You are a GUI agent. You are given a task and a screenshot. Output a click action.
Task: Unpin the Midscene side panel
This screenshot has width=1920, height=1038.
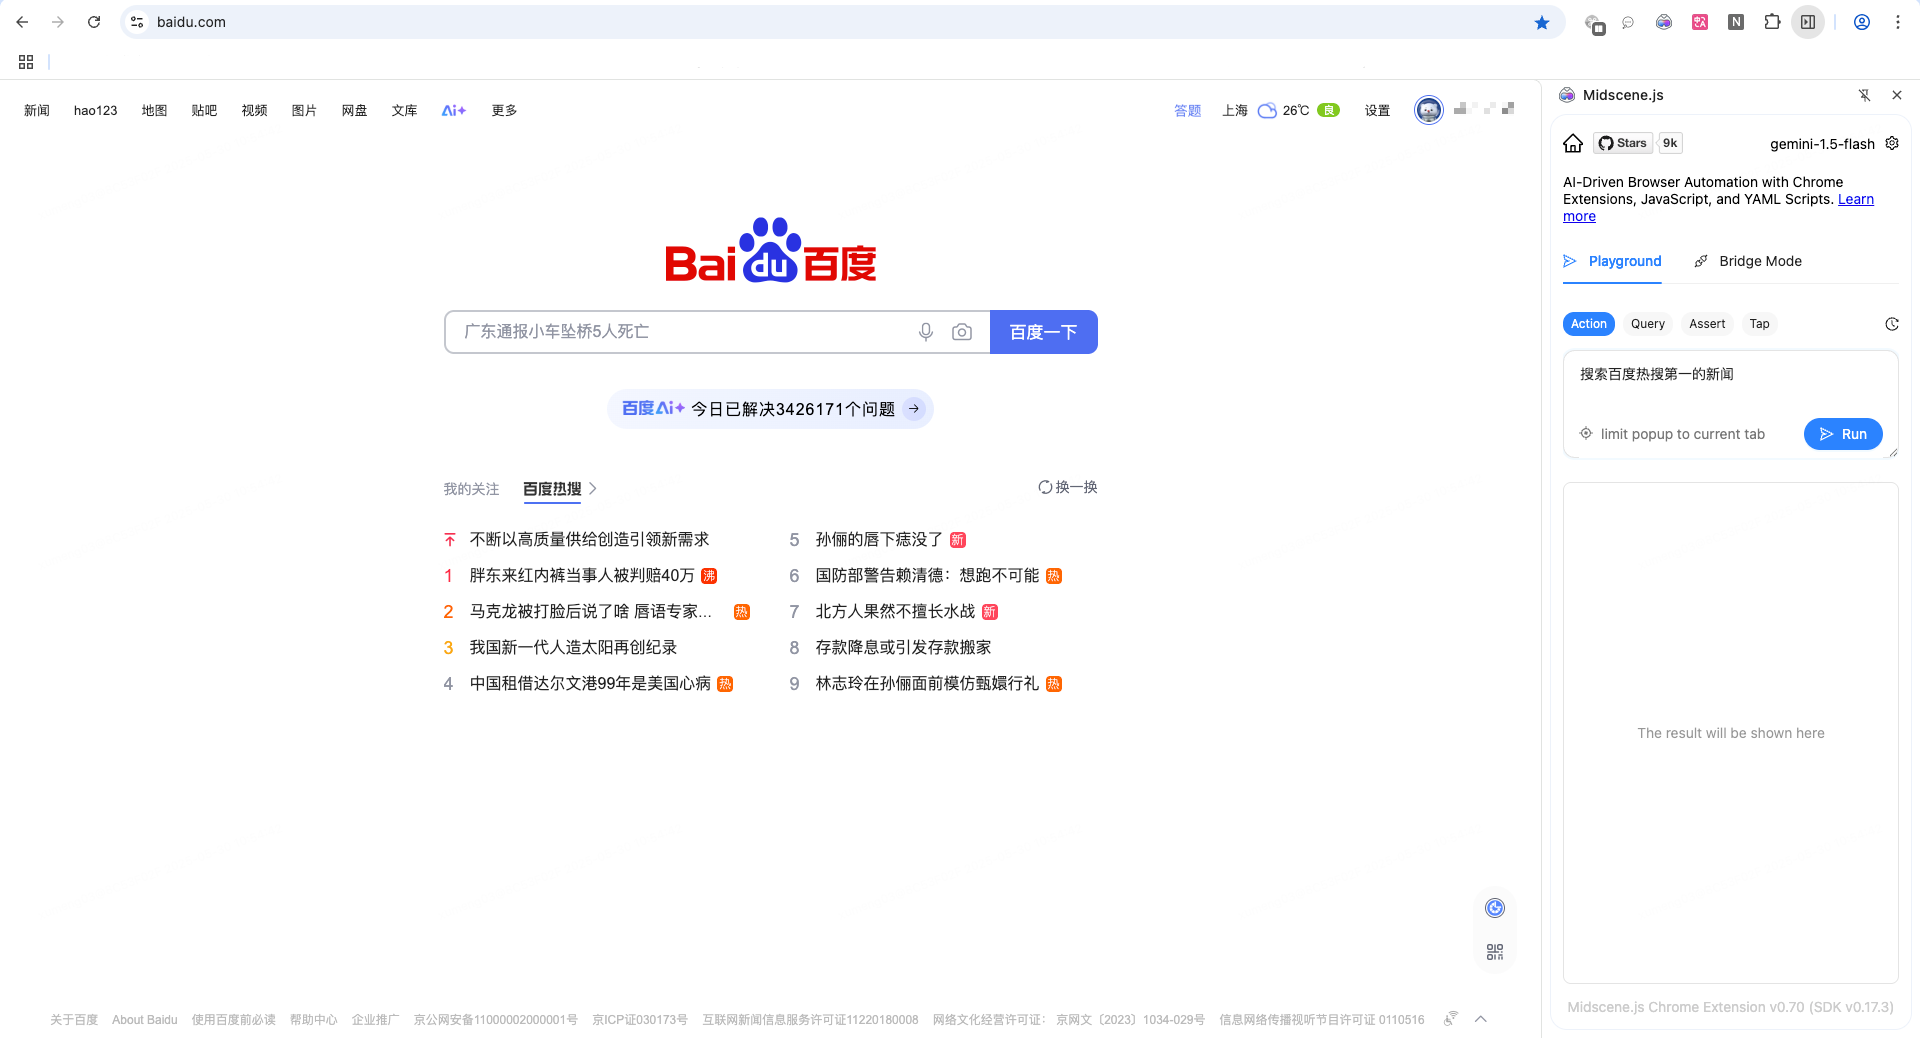[1865, 95]
